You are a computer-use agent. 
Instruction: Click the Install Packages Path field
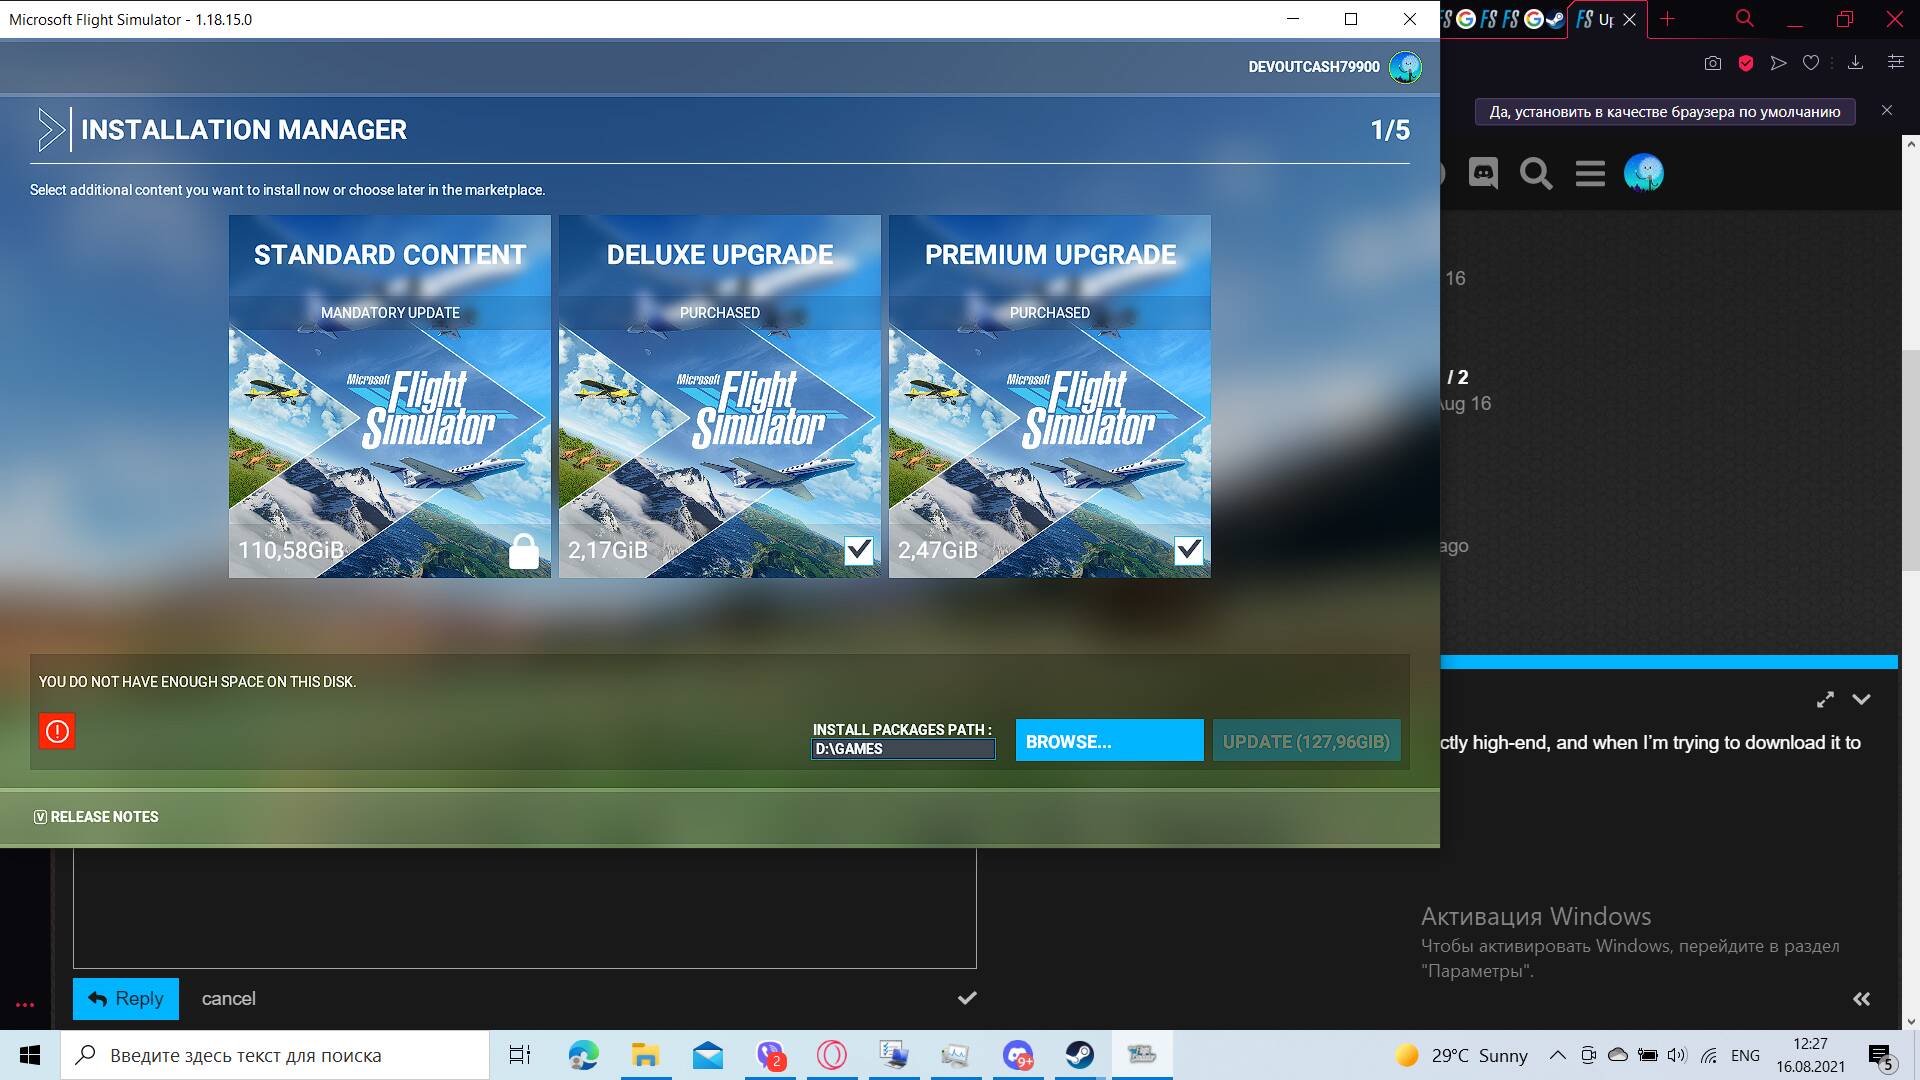tap(903, 749)
